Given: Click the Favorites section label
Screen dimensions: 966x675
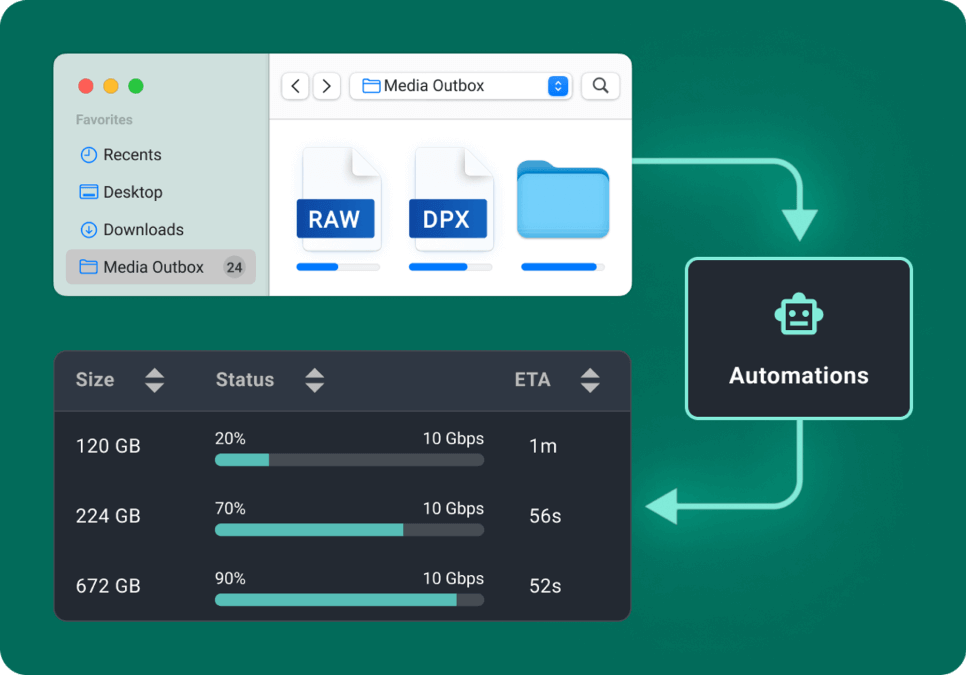Looking at the screenshot, I should tap(102, 119).
